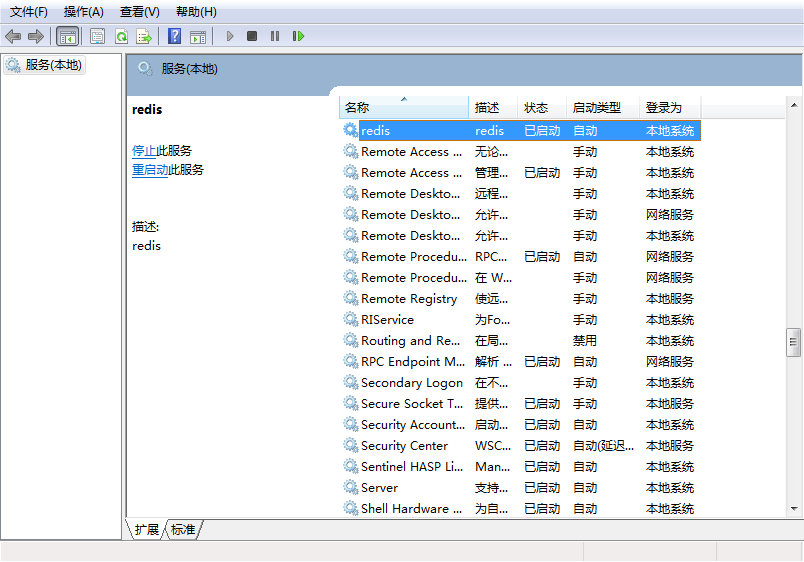Click gear icon next to Remote Registry

pyautogui.click(x=350, y=298)
